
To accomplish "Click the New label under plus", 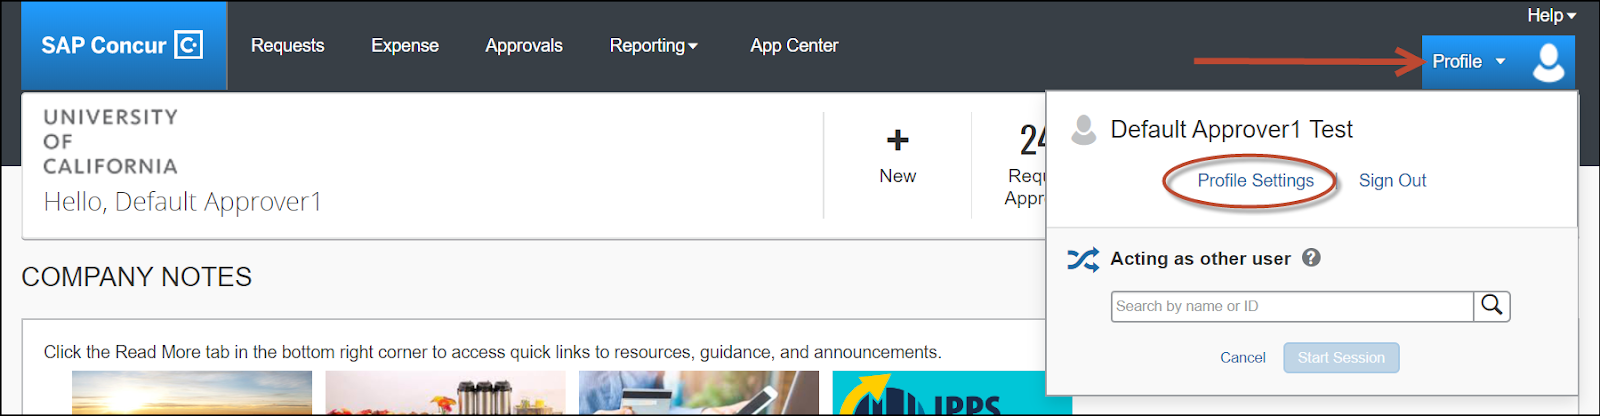I will click(897, 176).
